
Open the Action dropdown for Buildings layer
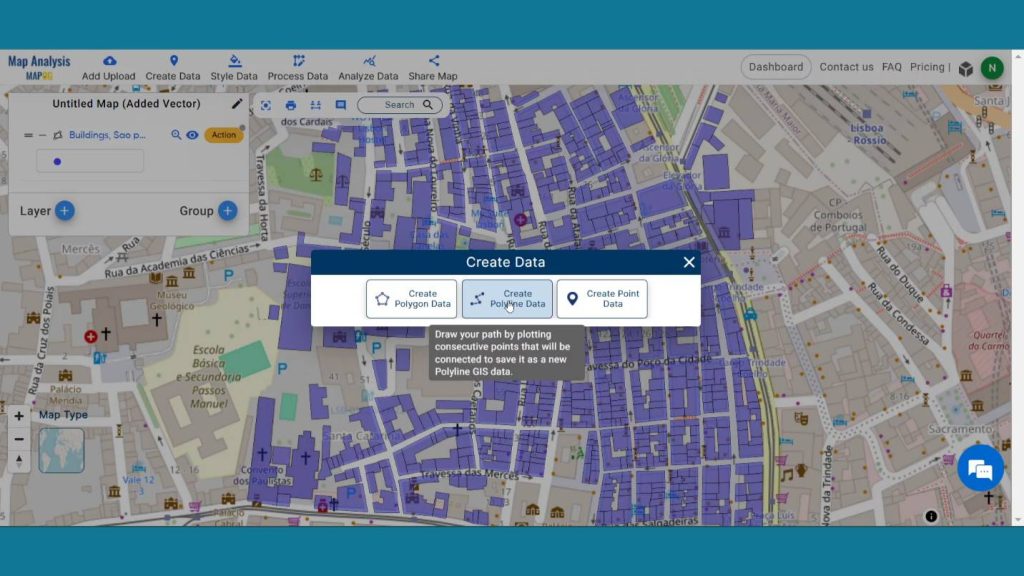(224, 135)
